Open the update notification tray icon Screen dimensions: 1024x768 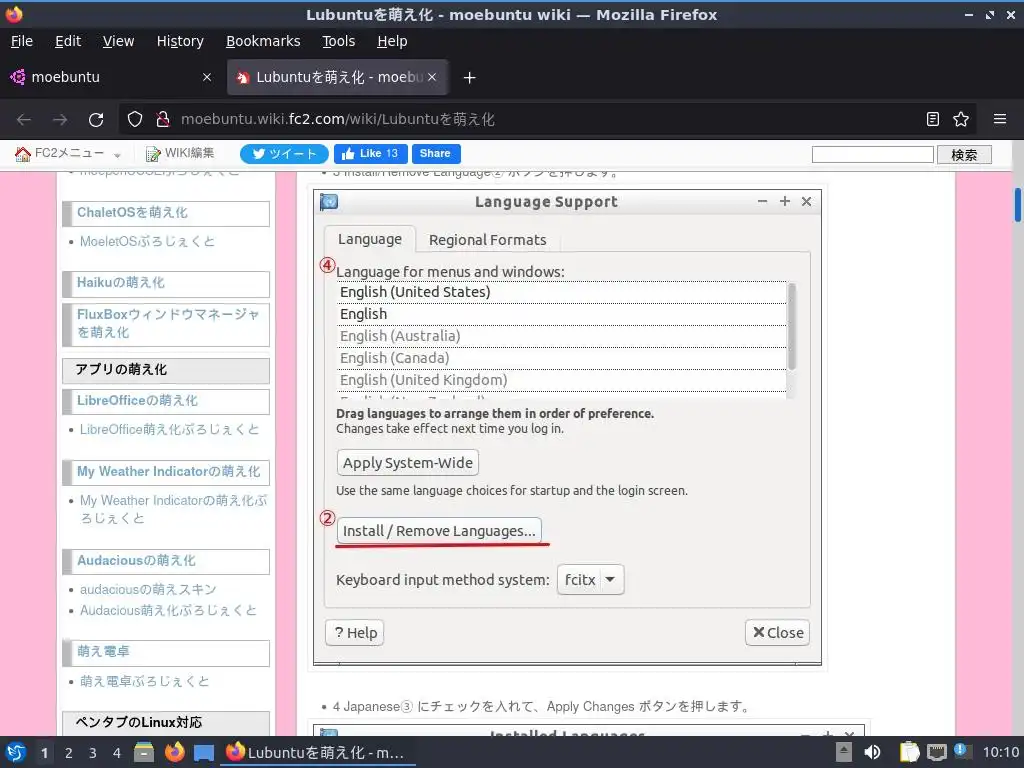962,750
